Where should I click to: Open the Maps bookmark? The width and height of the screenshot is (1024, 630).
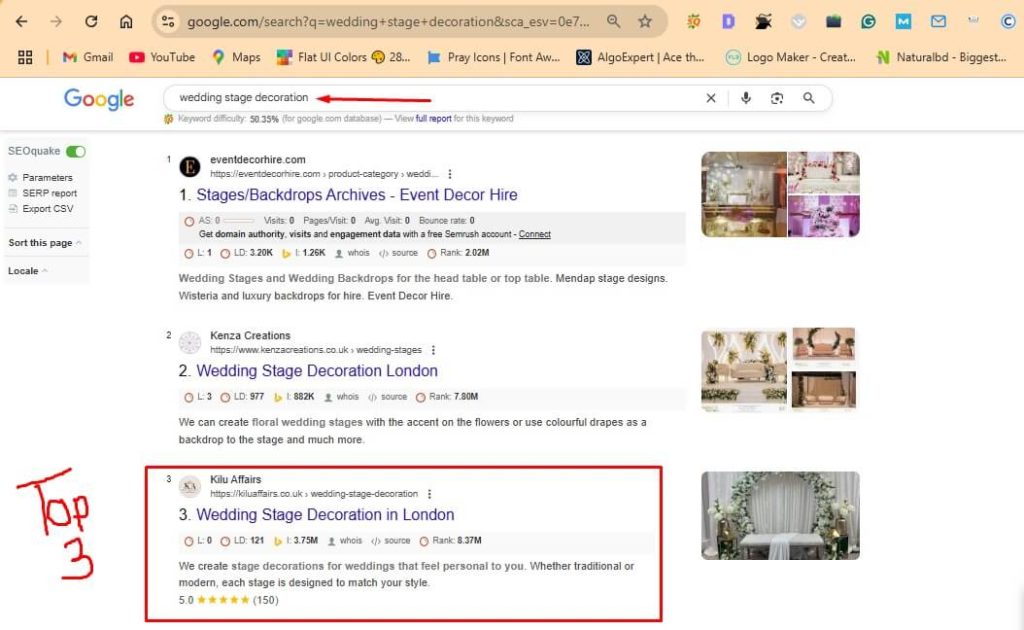tap(236, 57)
